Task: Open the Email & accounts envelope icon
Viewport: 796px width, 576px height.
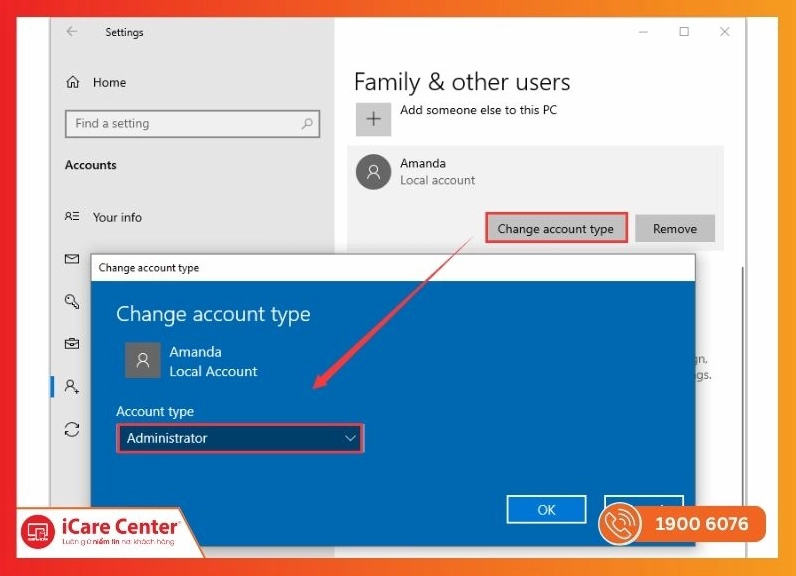Action: (x=72, y=259)
